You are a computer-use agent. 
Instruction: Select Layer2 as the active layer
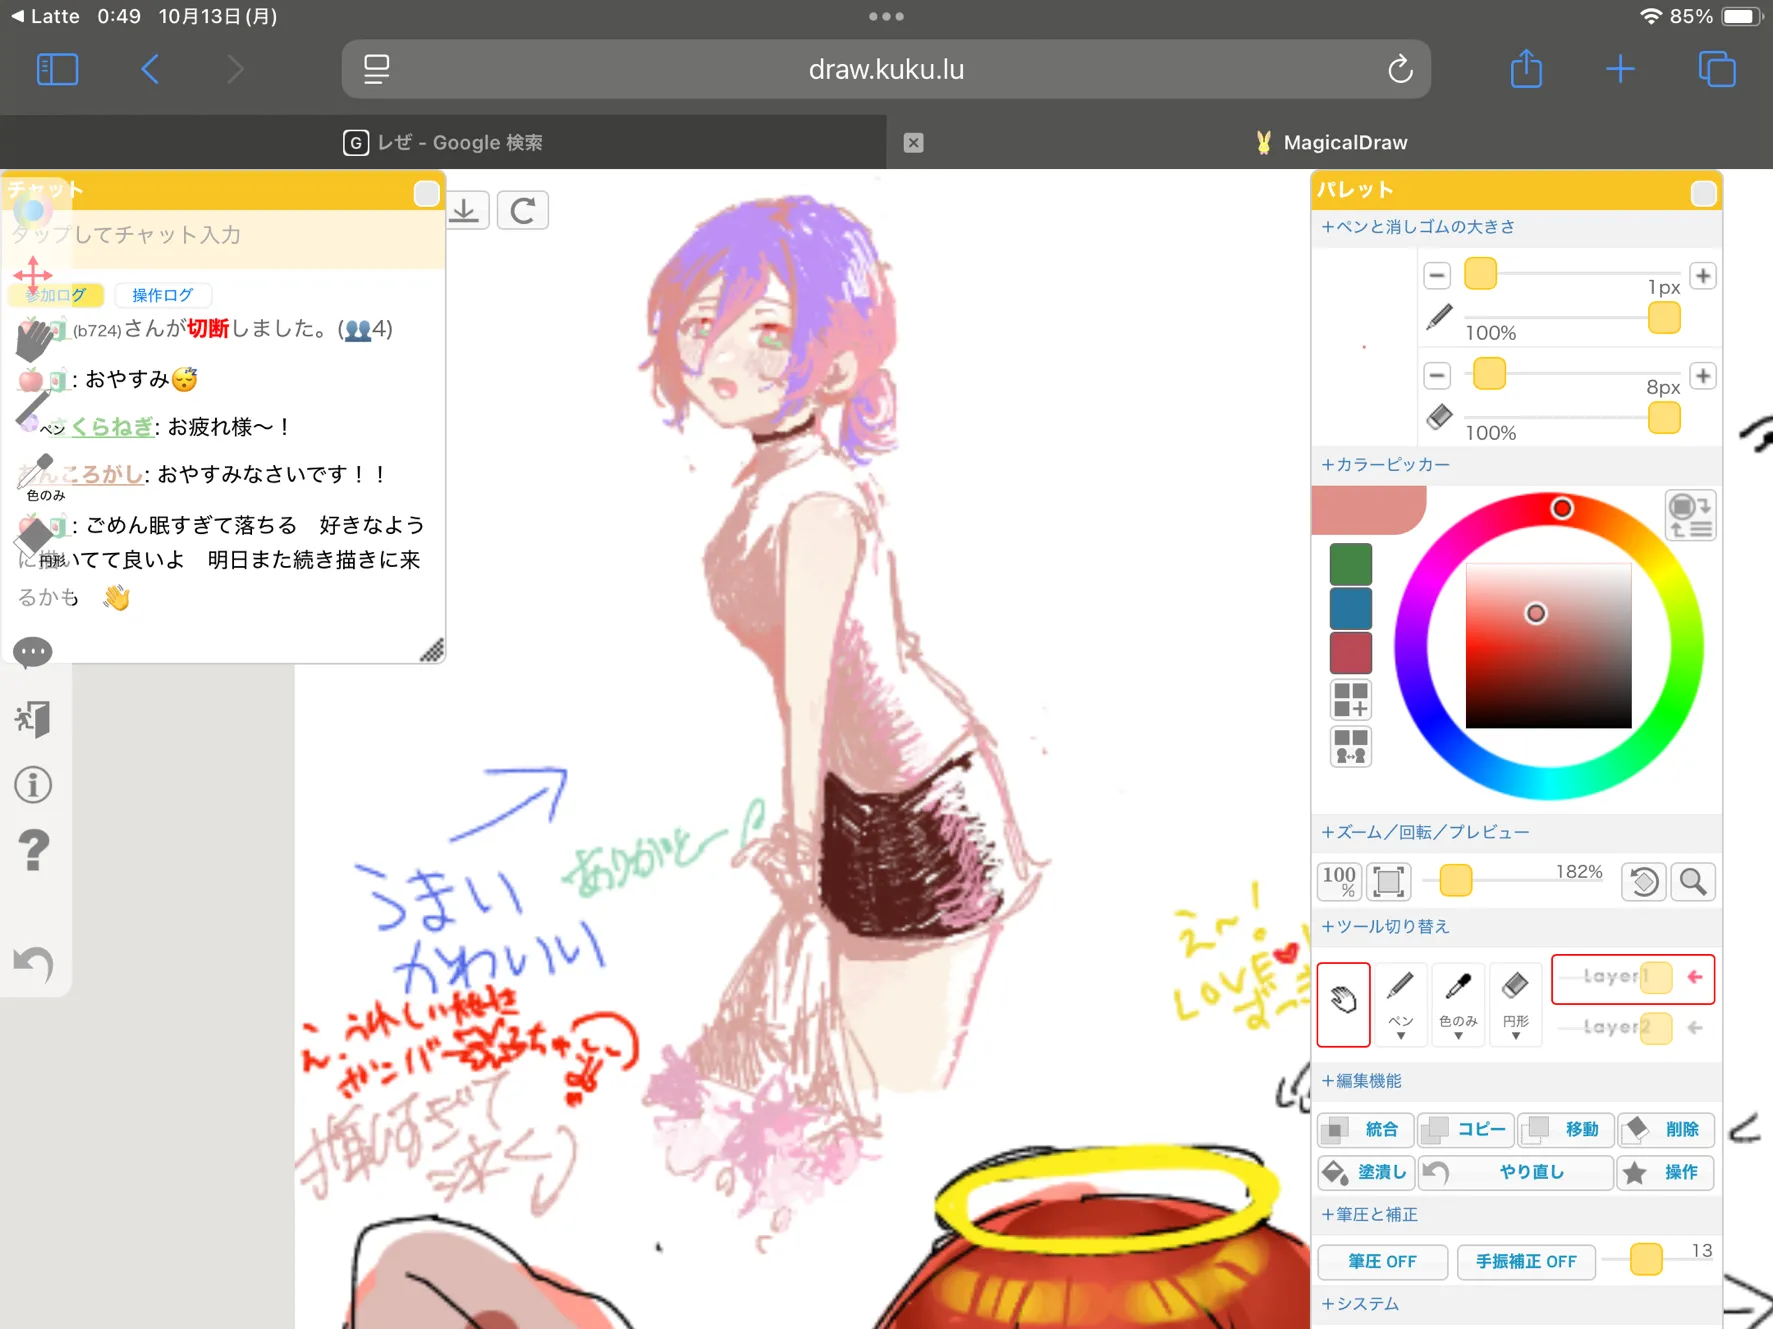tap(1632, 1027)
